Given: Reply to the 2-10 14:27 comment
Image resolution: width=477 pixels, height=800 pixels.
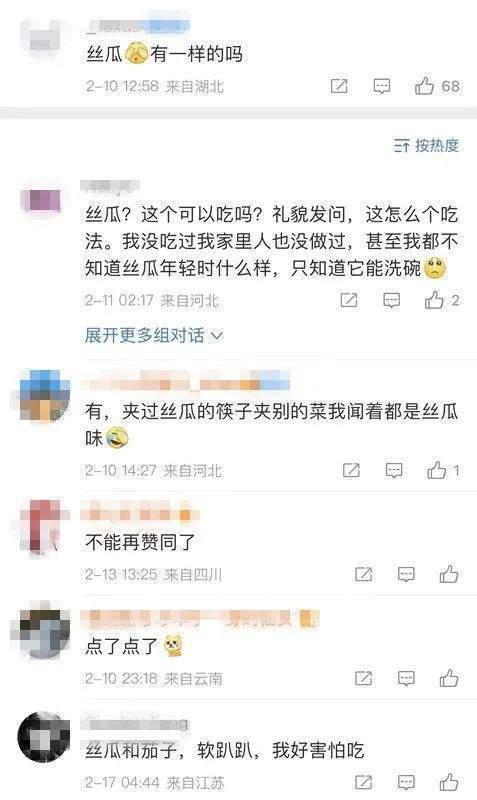Looking at the screenshot, I should pos(394,470).
